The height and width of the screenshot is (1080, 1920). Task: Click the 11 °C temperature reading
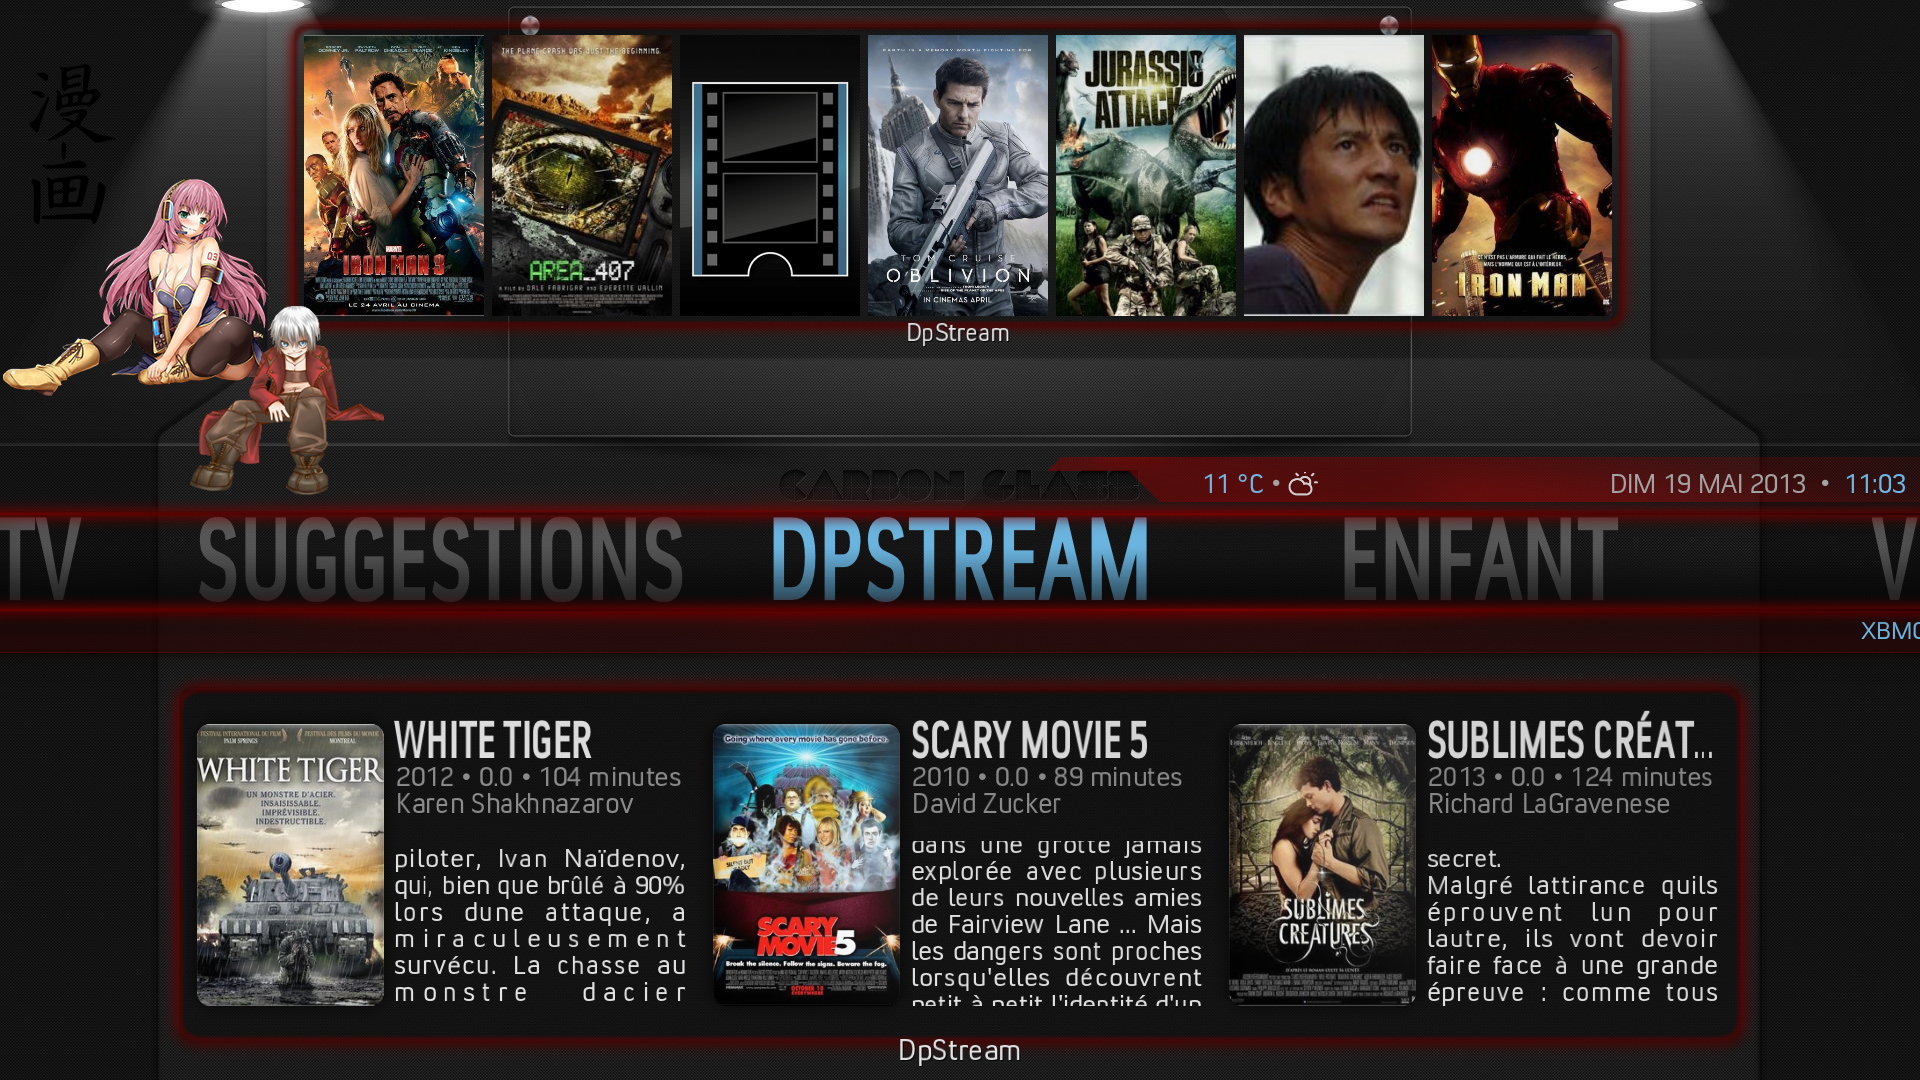point(1233,484)
